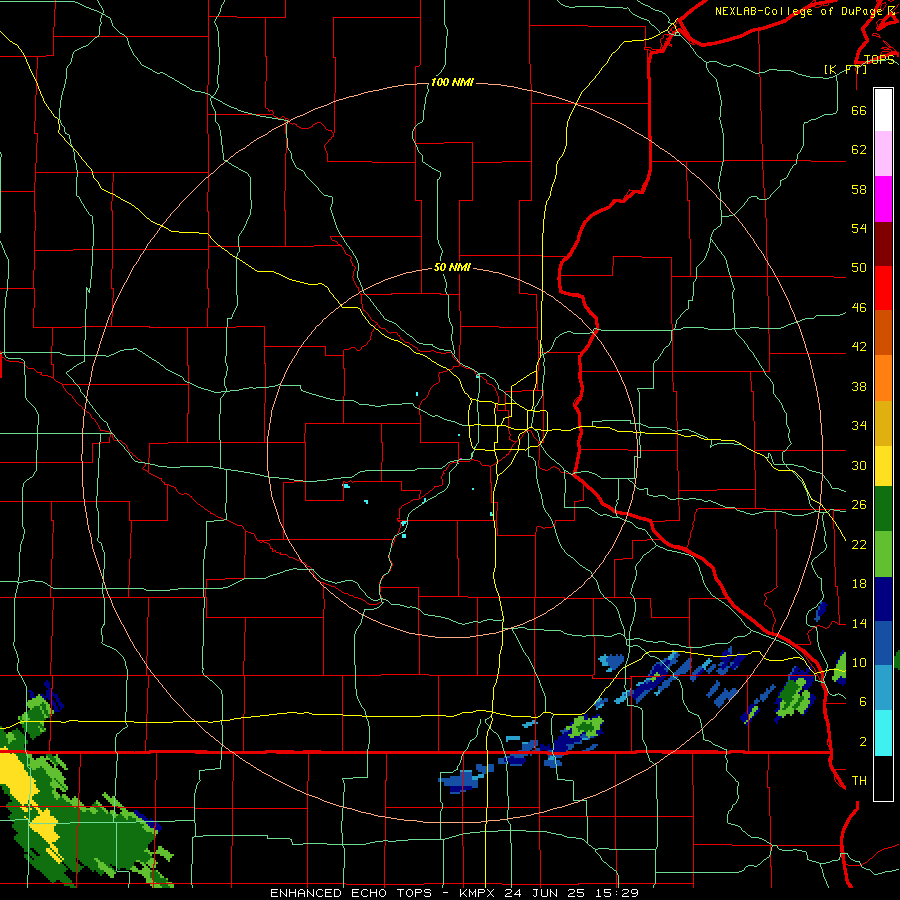Click the 'ENHANCED ECHO TOPS' caption text

click(x=351, y=893)
